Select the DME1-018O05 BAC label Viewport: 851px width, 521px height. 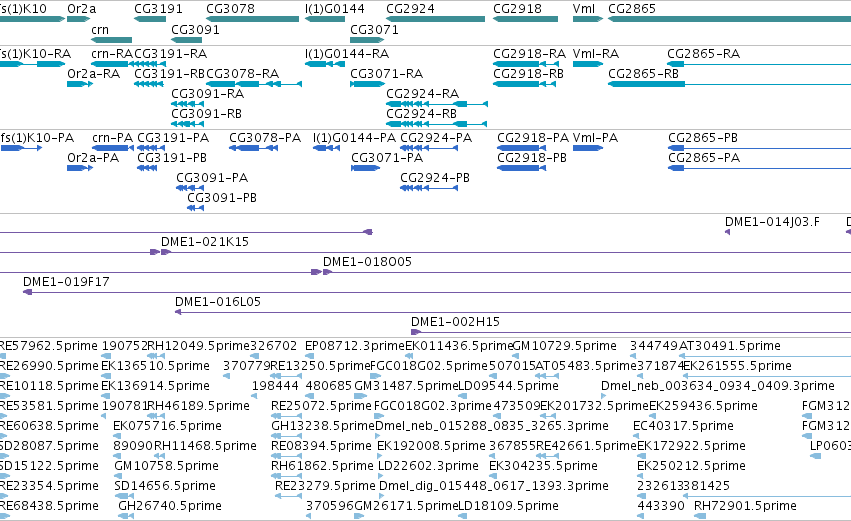367,262
